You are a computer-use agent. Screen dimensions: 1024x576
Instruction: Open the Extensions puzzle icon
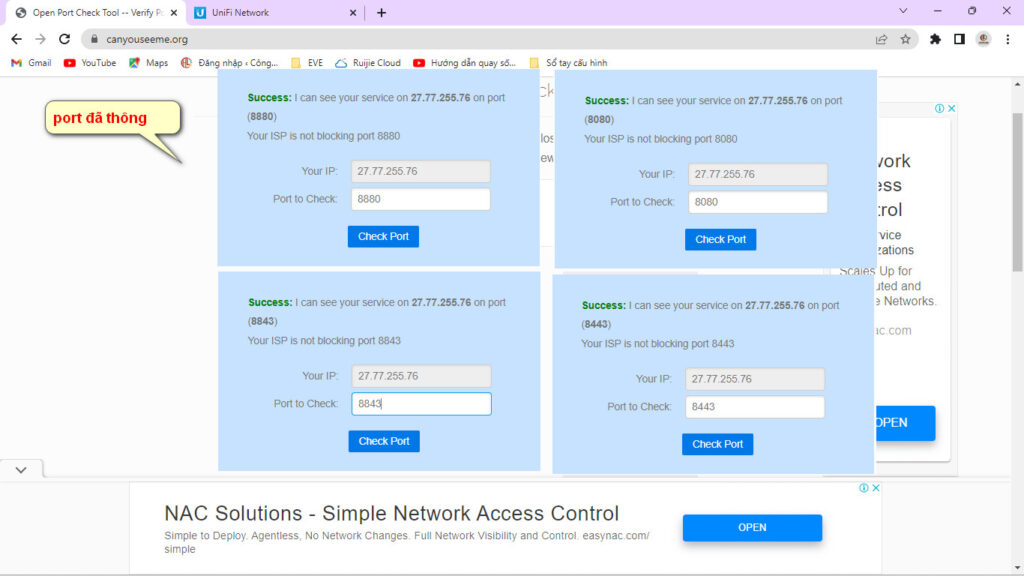[x=935, y=39]
